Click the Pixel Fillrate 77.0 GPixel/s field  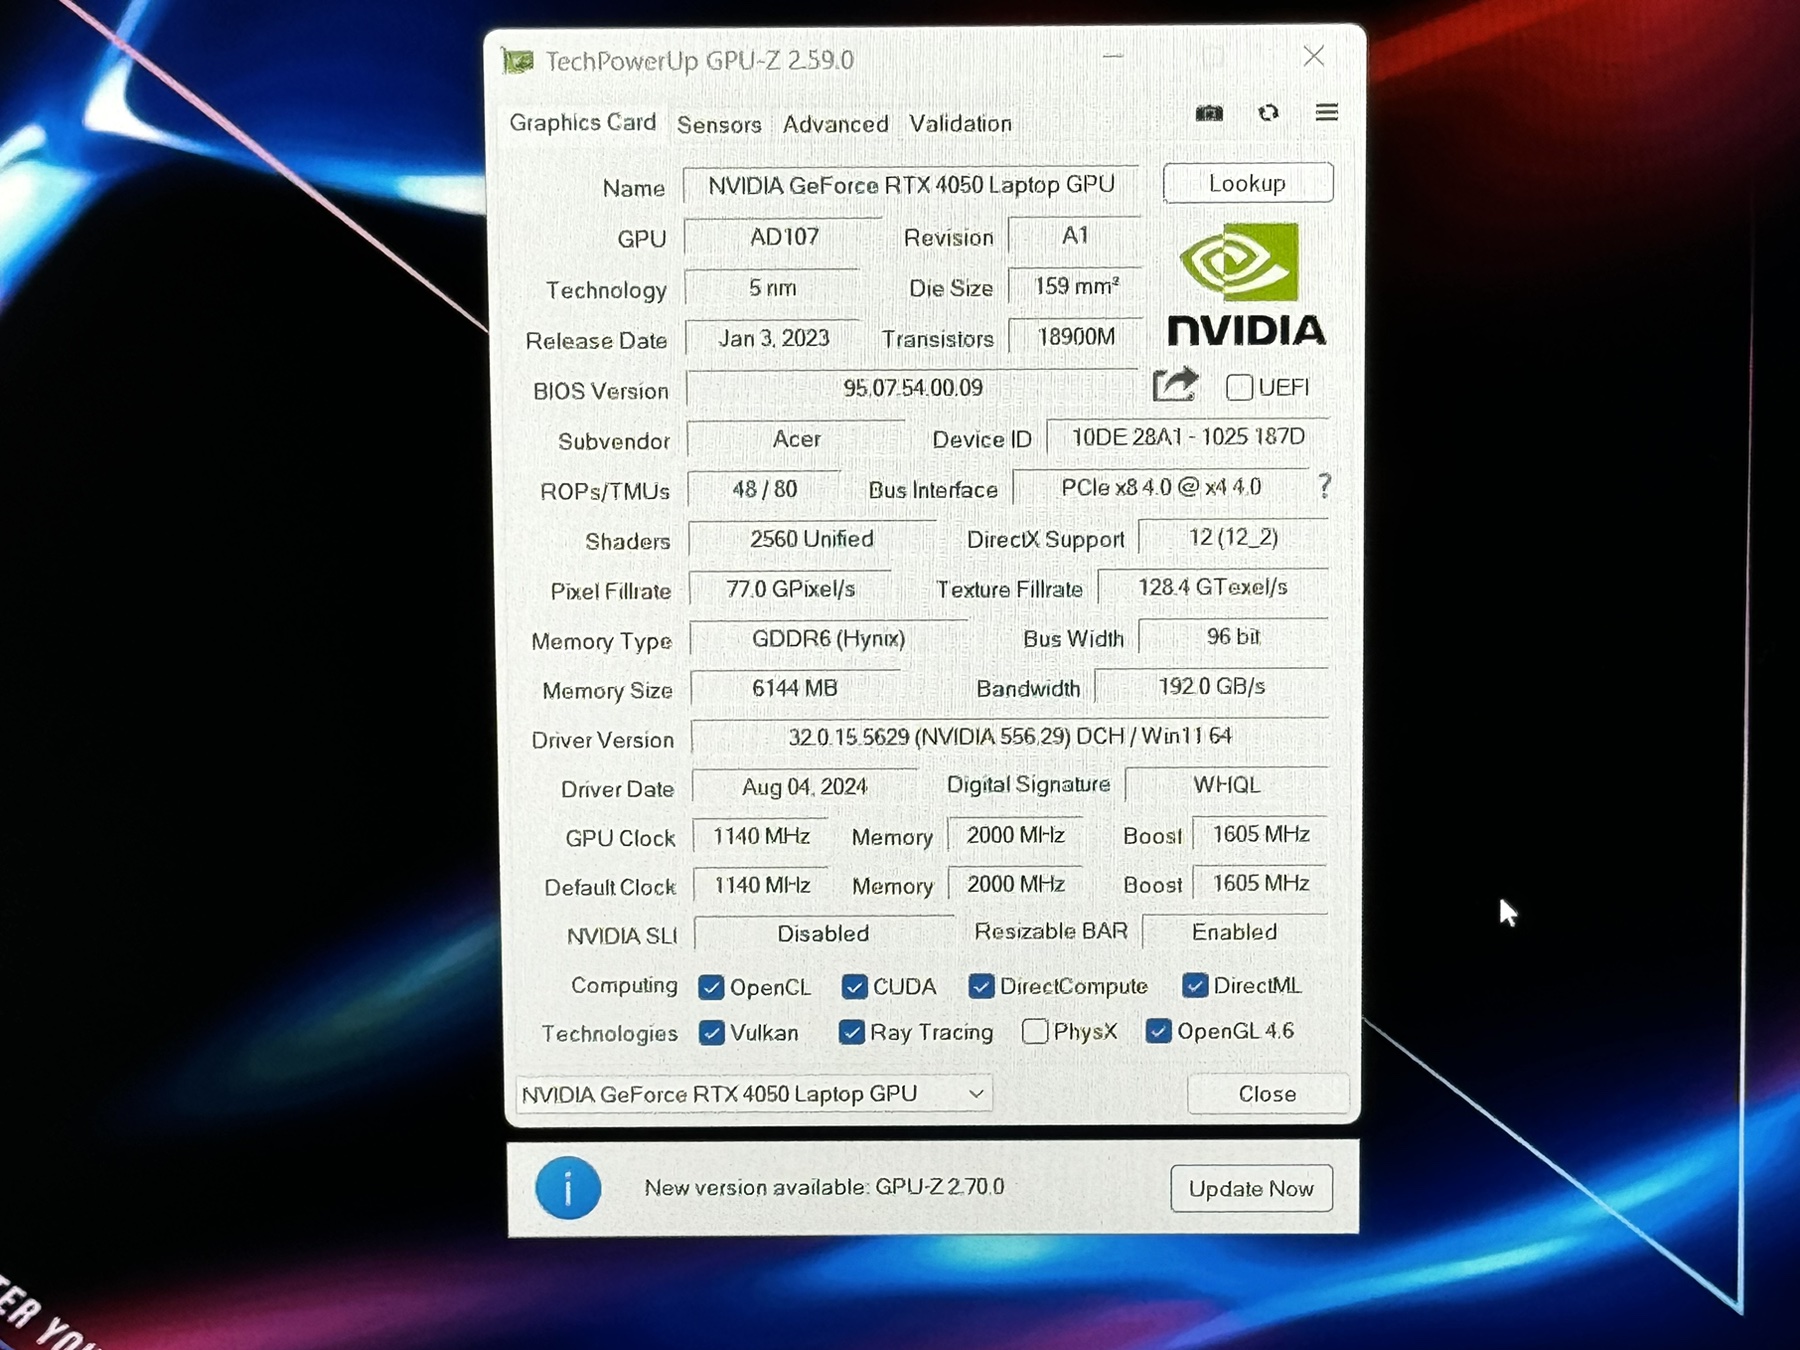pos(791,589)
